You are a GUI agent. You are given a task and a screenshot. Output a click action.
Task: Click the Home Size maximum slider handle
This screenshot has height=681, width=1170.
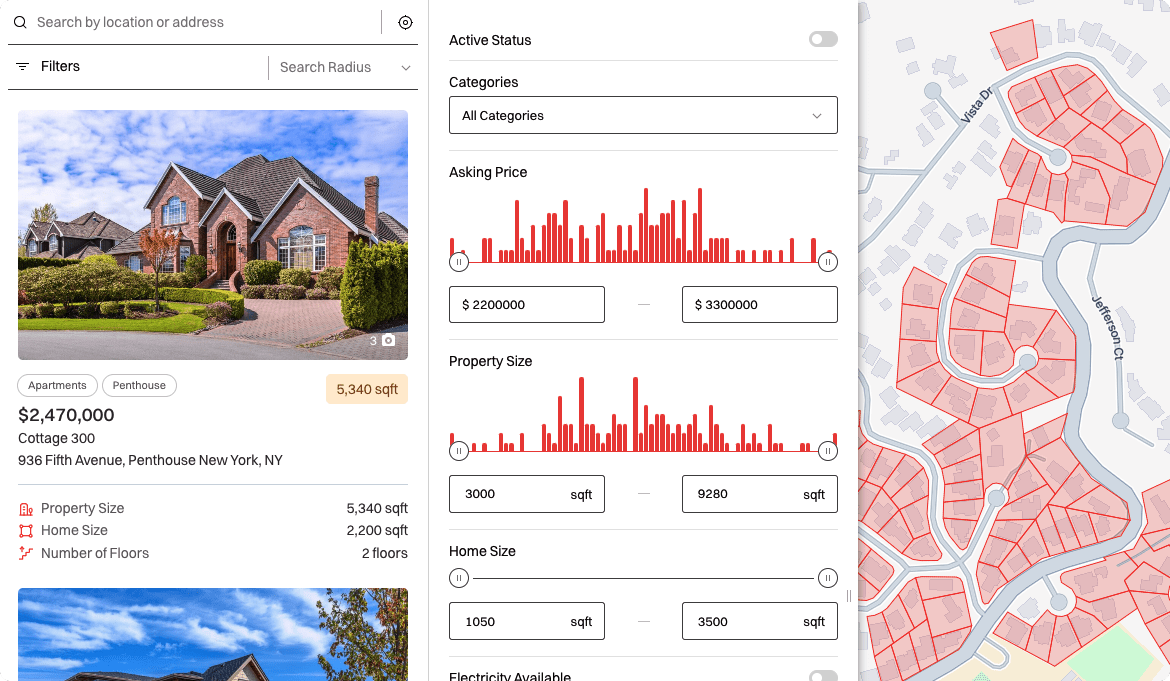pyautogui.click(x=828, y=578)
